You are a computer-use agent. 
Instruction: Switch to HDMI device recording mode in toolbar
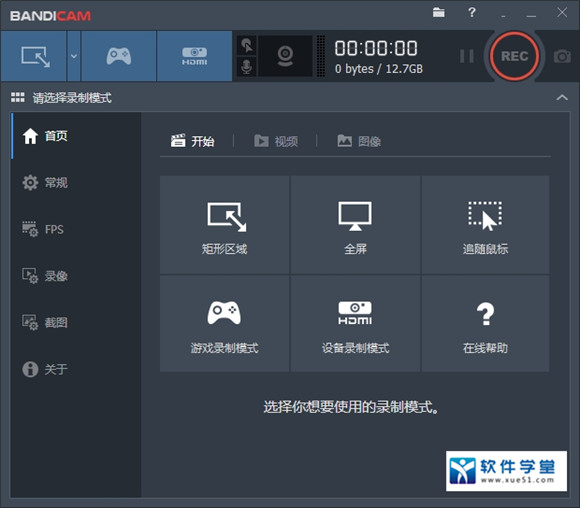tap(195, 56)
